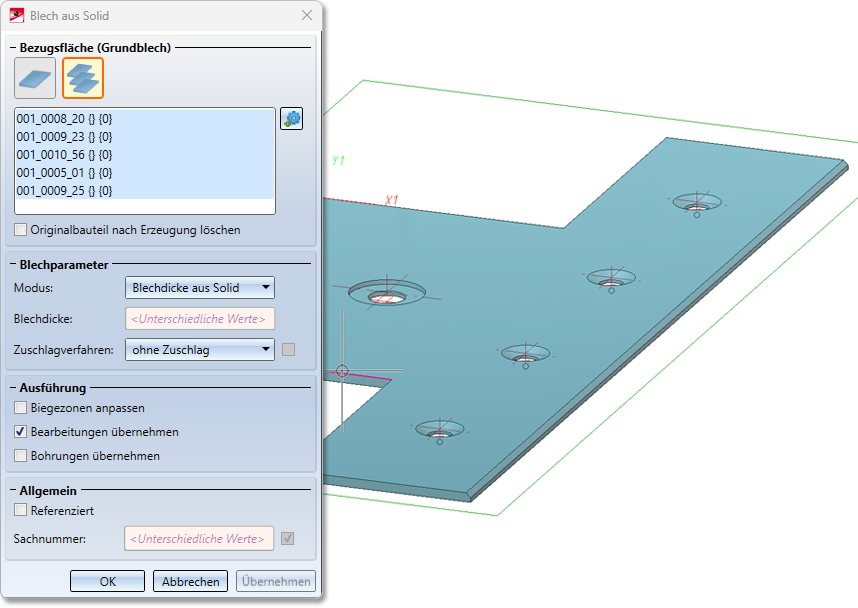Click the Sachnummer input field
This screenshot has width=858, height=608.
coord(199,538)
